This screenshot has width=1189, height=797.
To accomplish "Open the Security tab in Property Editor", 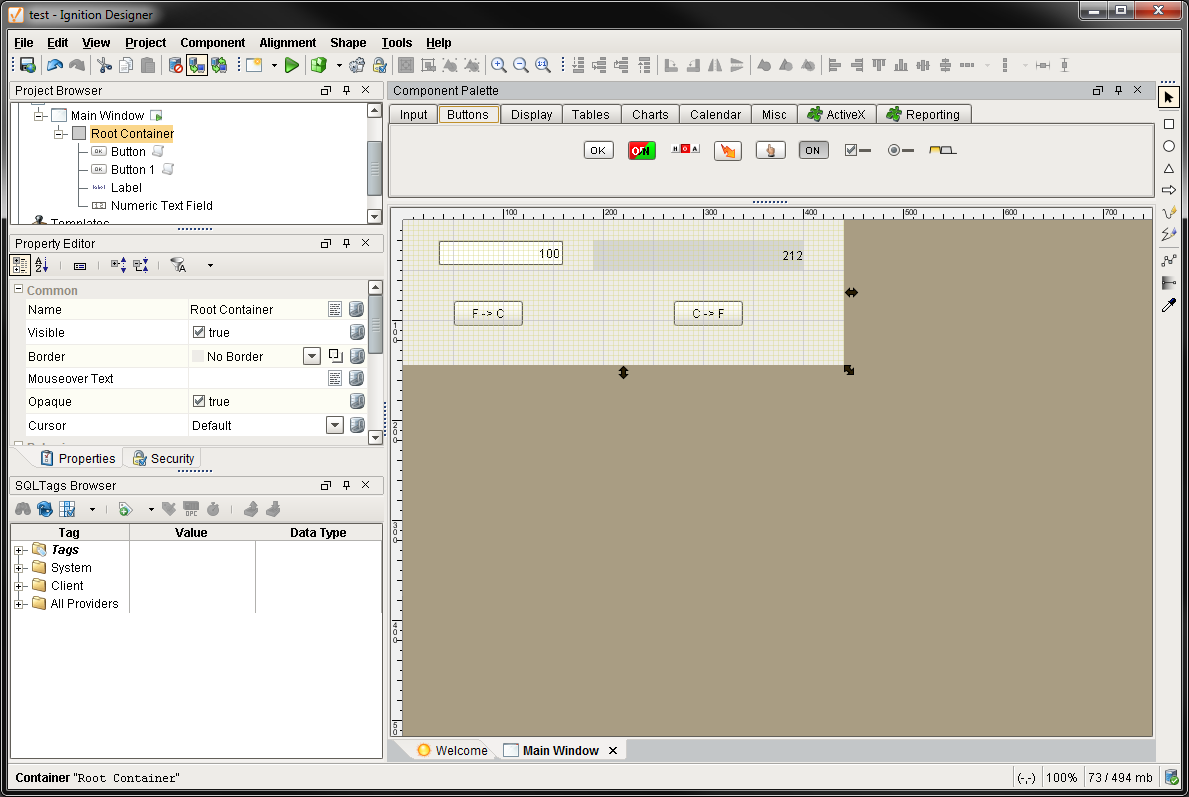I will (163, 458).
